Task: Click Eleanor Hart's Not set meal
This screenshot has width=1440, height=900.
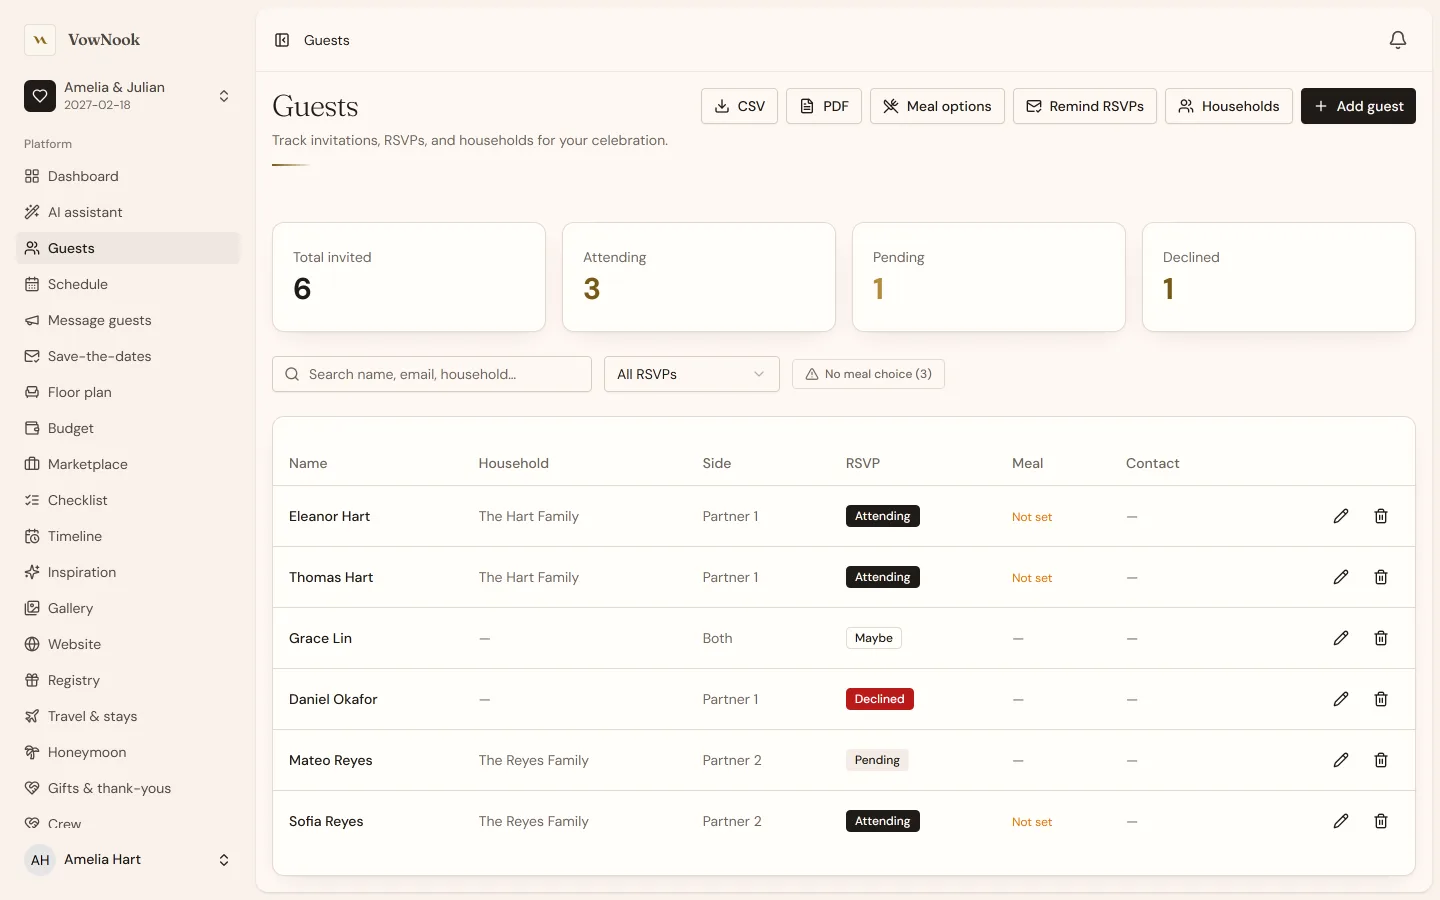Action: pyautogui.click(x=1032, y=517)
